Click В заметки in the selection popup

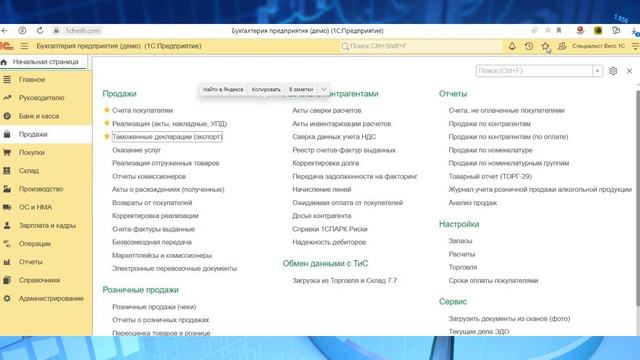(x=301, y=89)
